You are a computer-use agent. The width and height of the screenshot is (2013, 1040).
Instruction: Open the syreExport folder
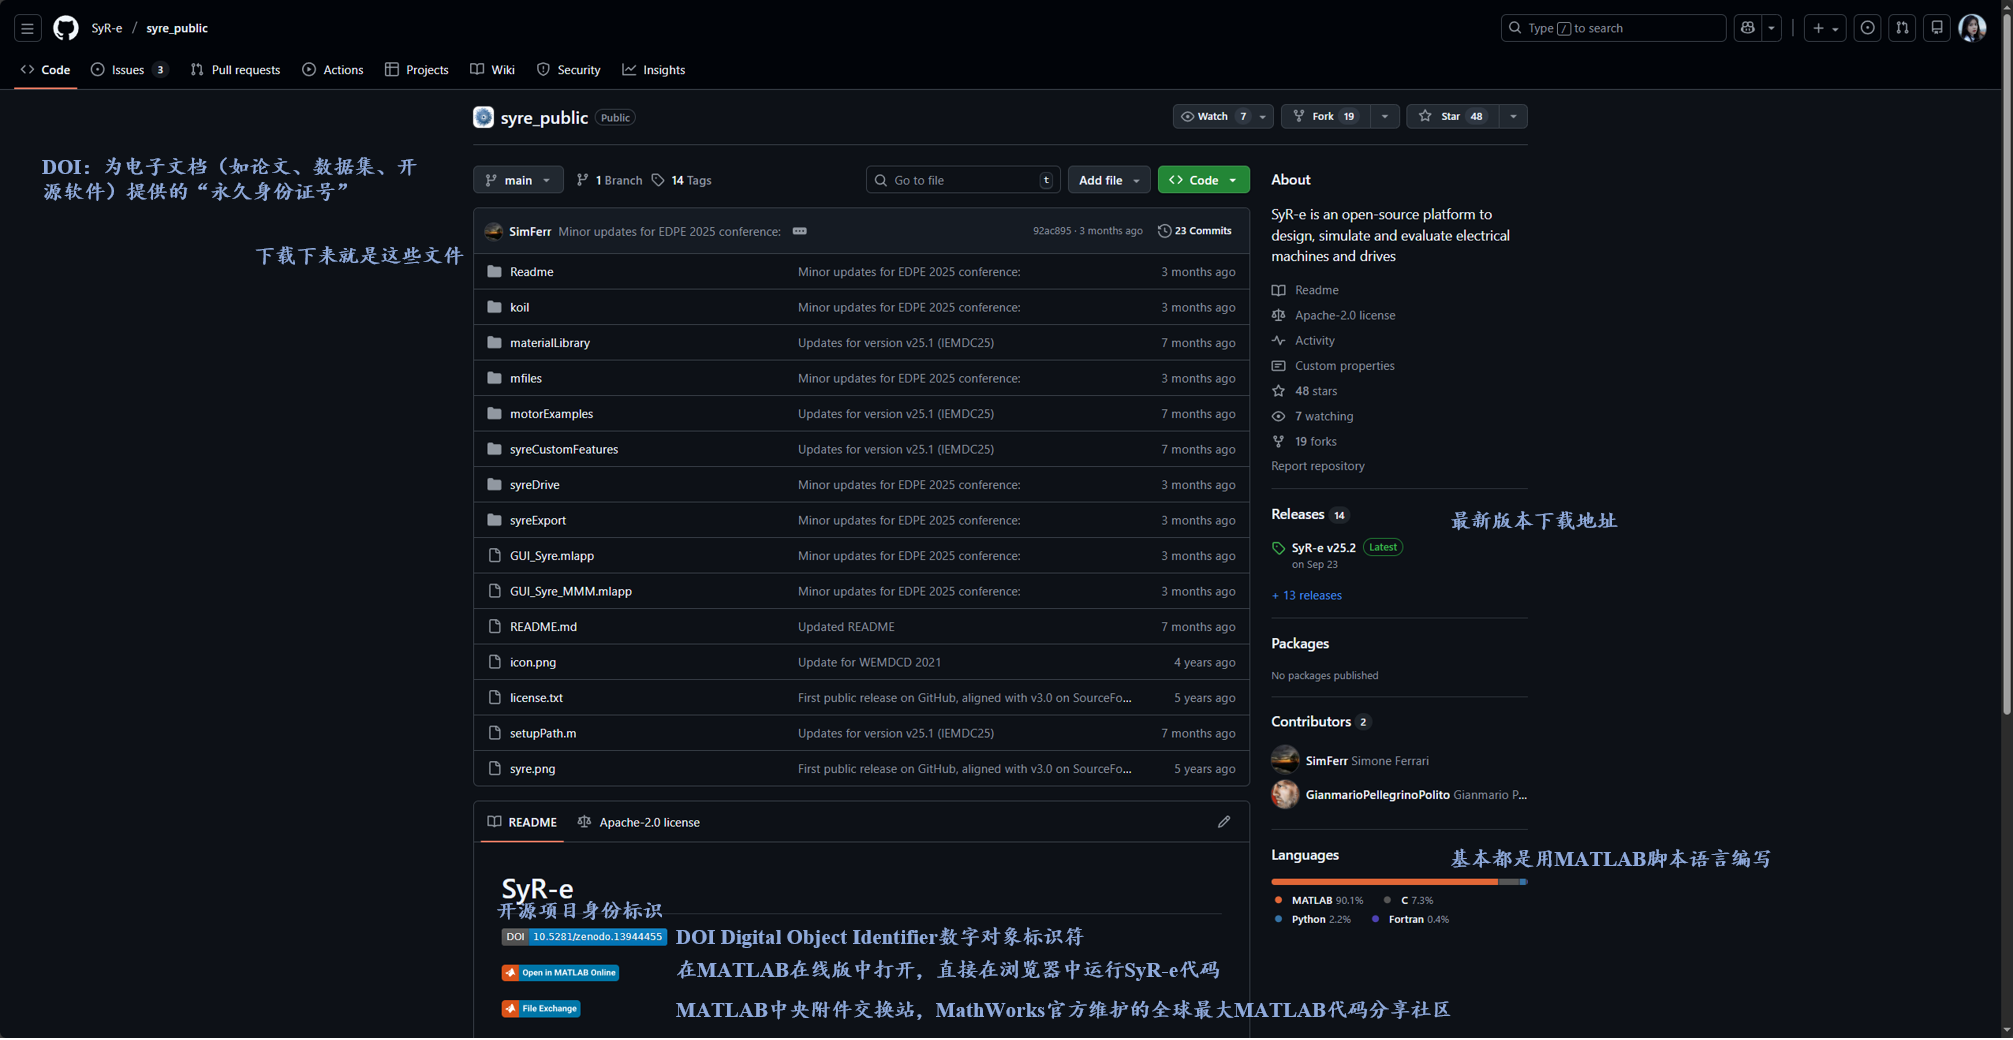[x=538, y=520]
